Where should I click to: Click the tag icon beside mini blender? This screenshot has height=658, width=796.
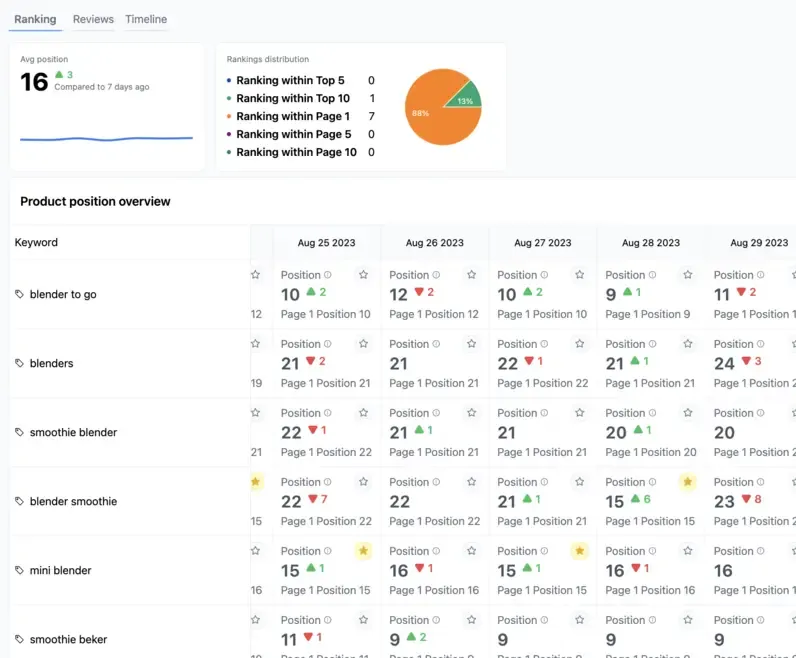(x=19, y=571)
